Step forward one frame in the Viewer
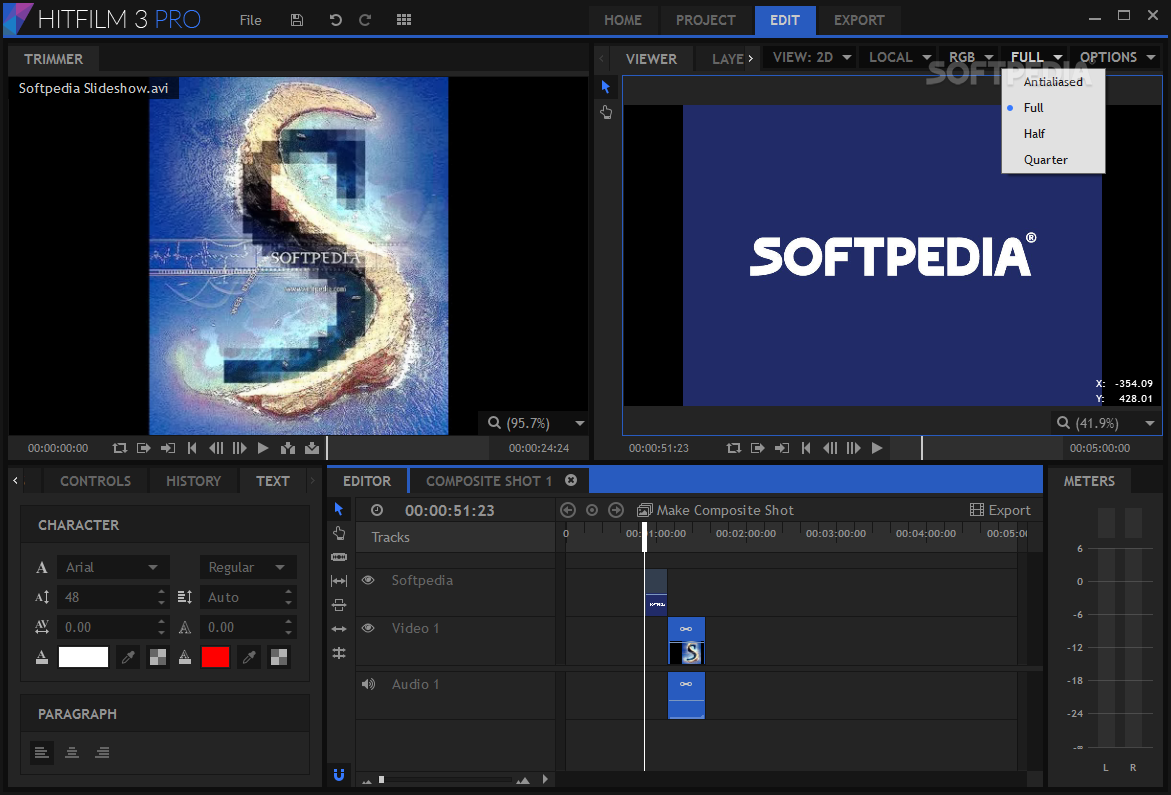The image size is (1171, 795). (854, 448)
